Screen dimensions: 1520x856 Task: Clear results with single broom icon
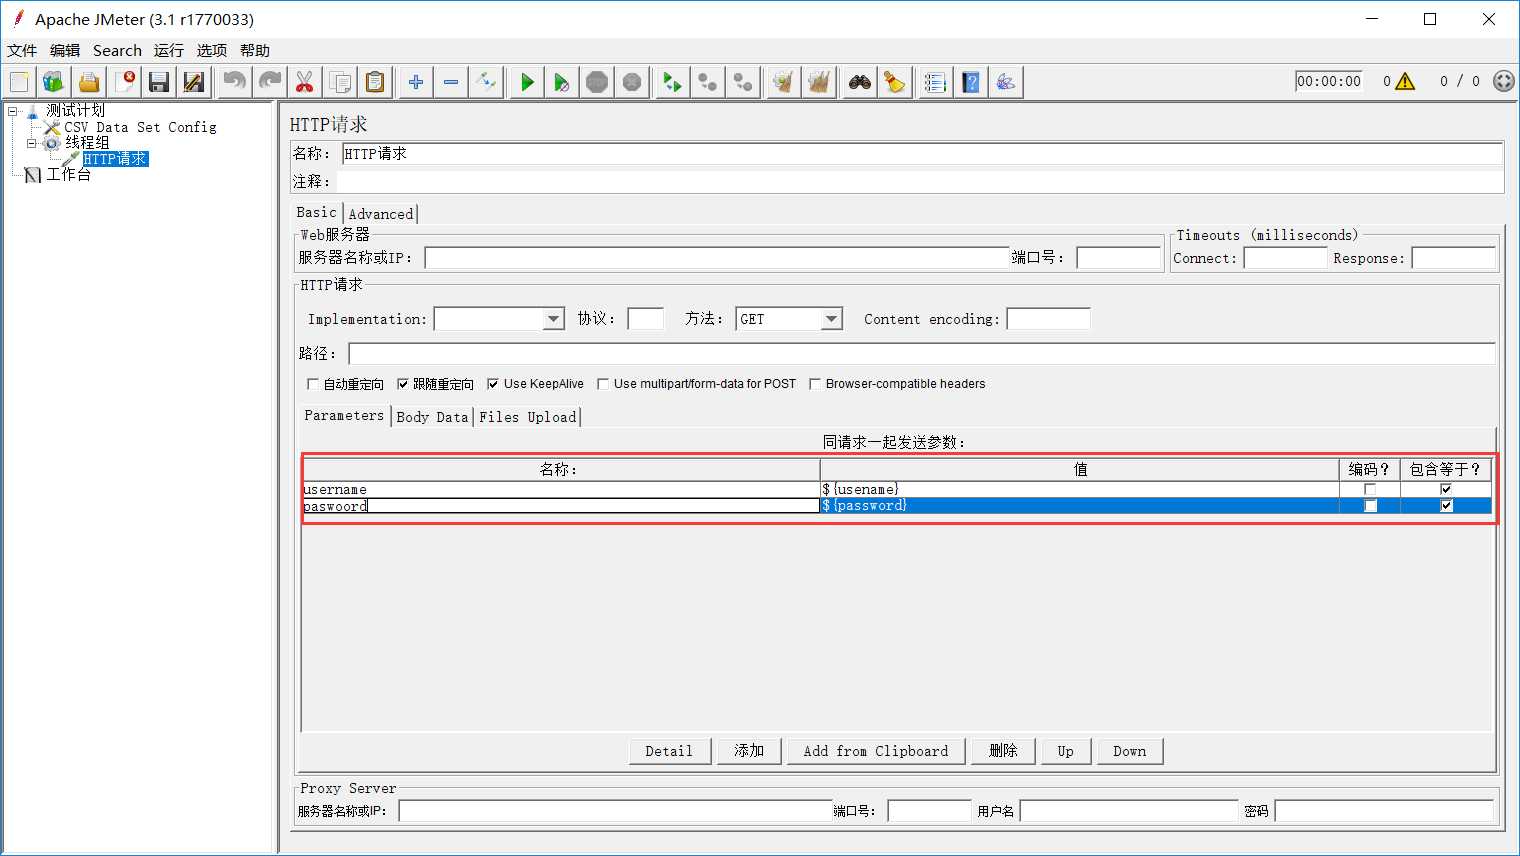784,82
